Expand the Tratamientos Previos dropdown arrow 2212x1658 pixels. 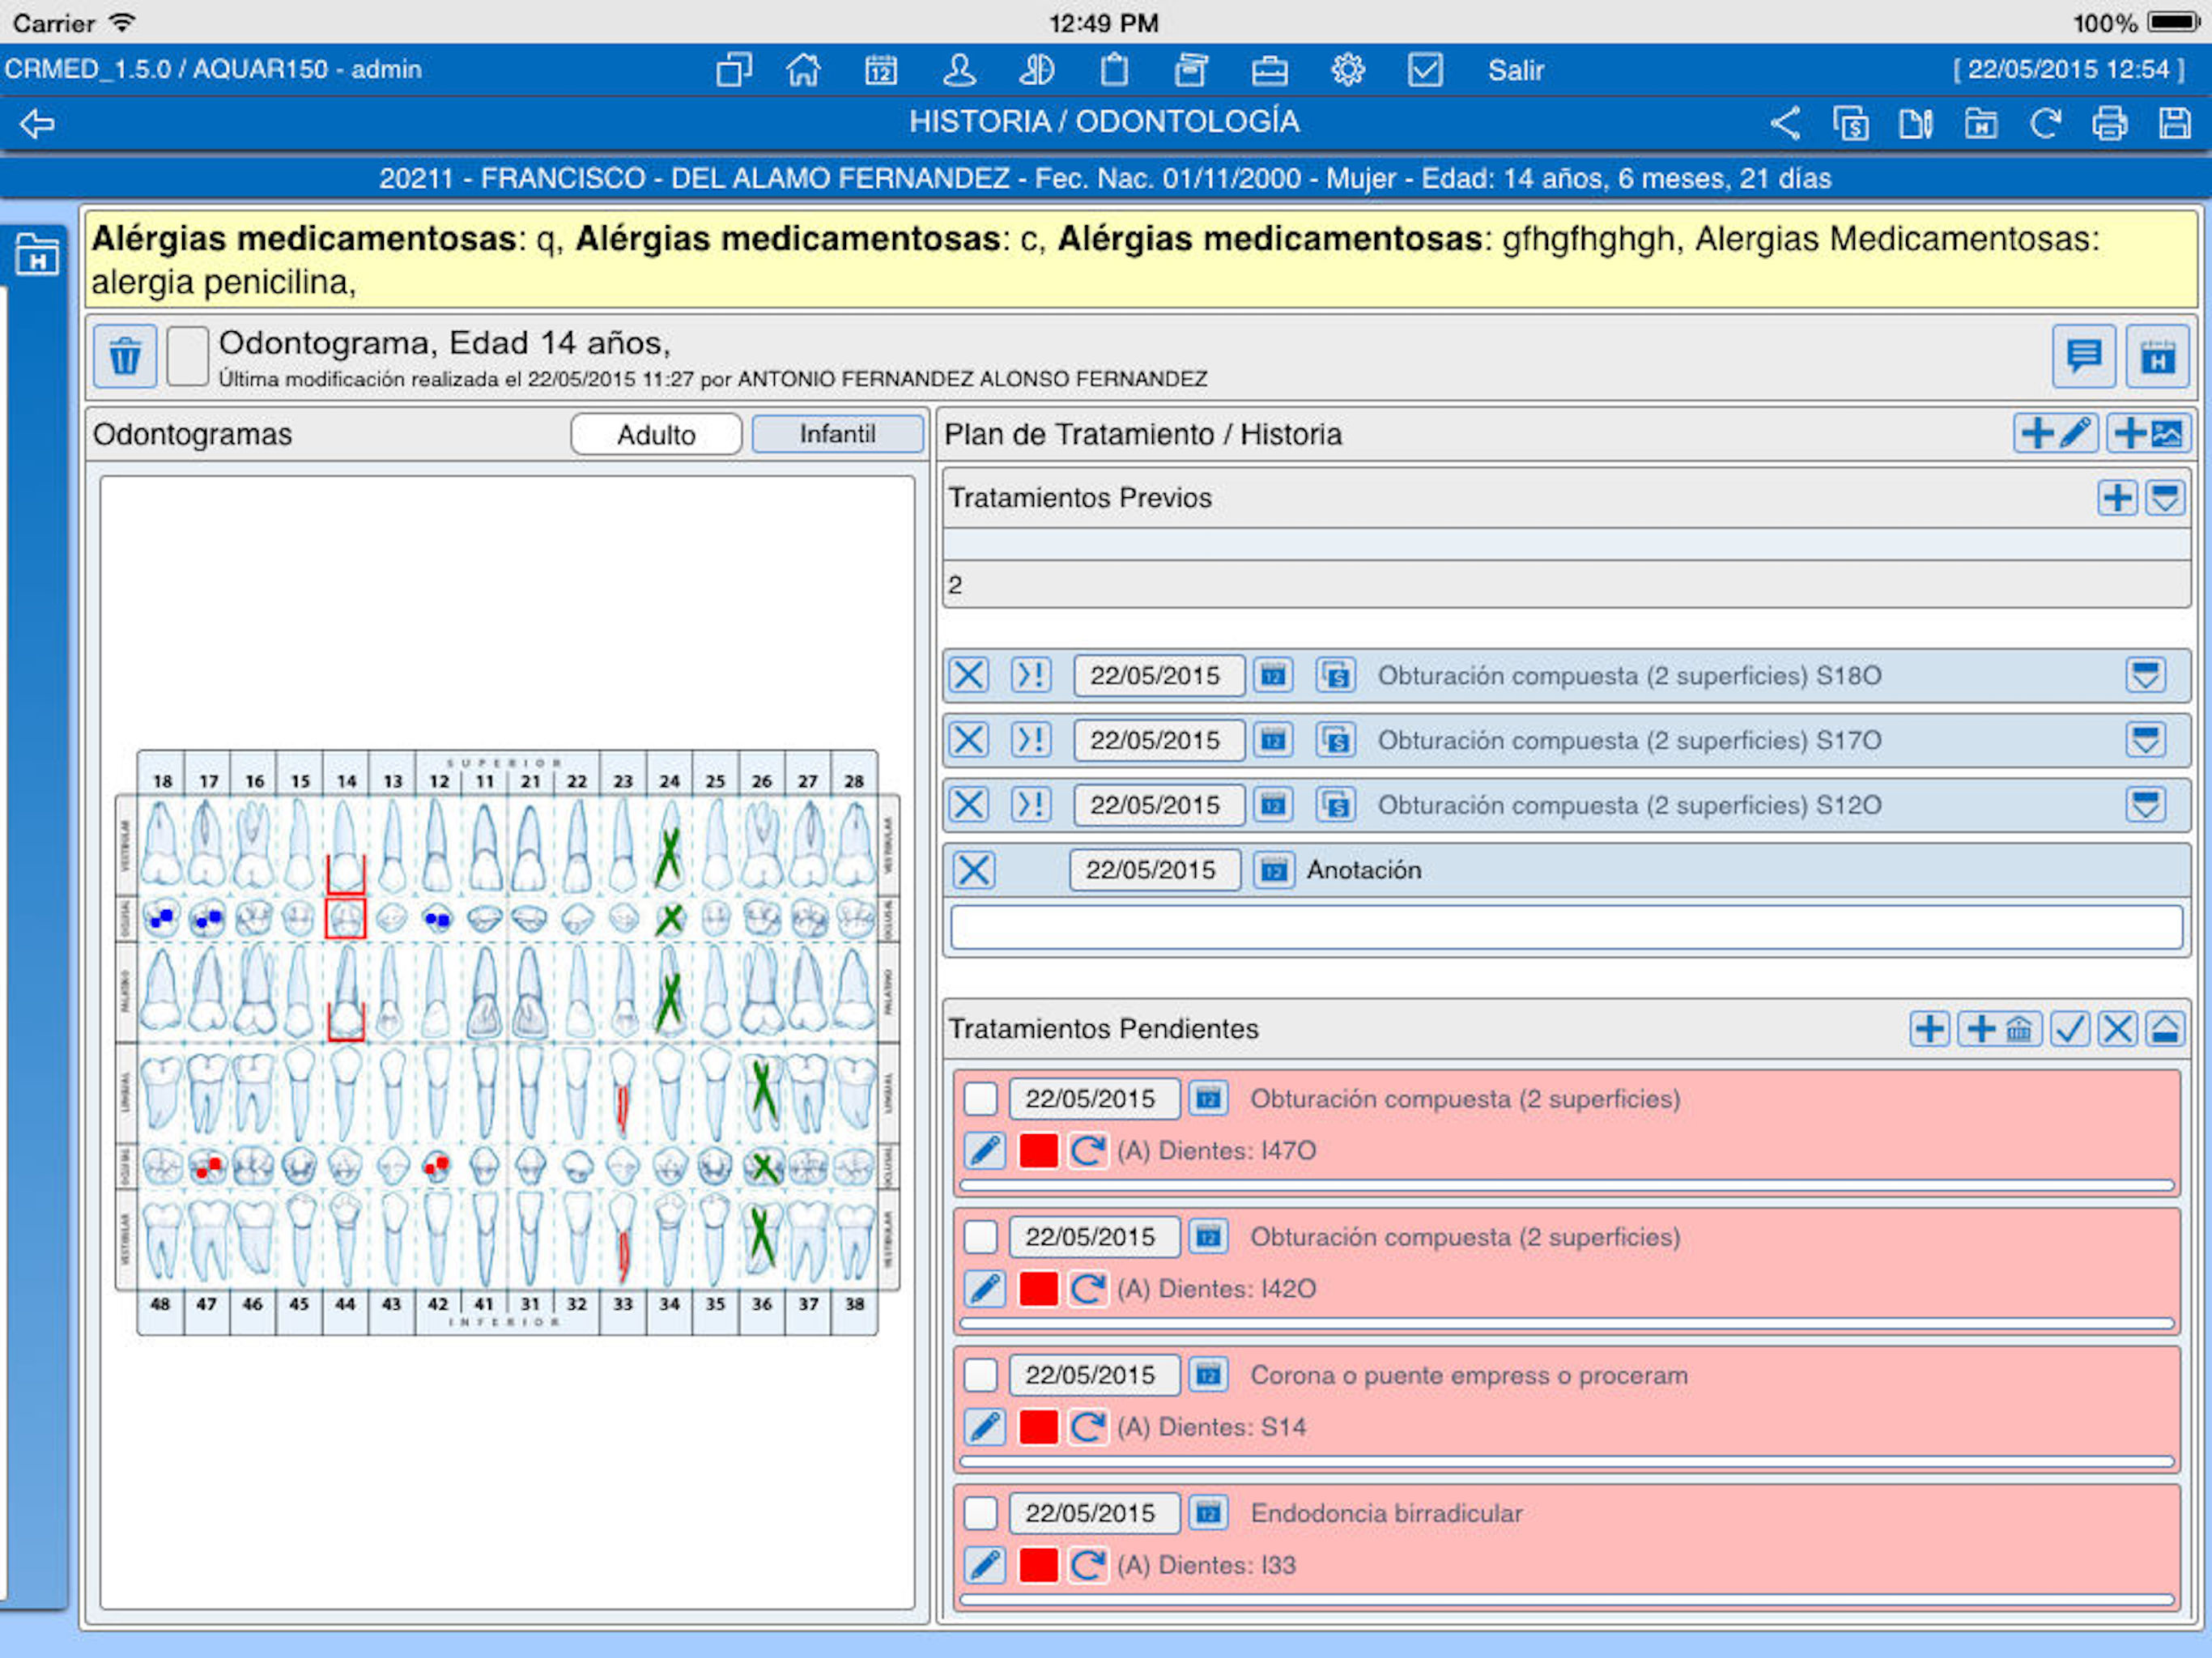point(2165,497)
